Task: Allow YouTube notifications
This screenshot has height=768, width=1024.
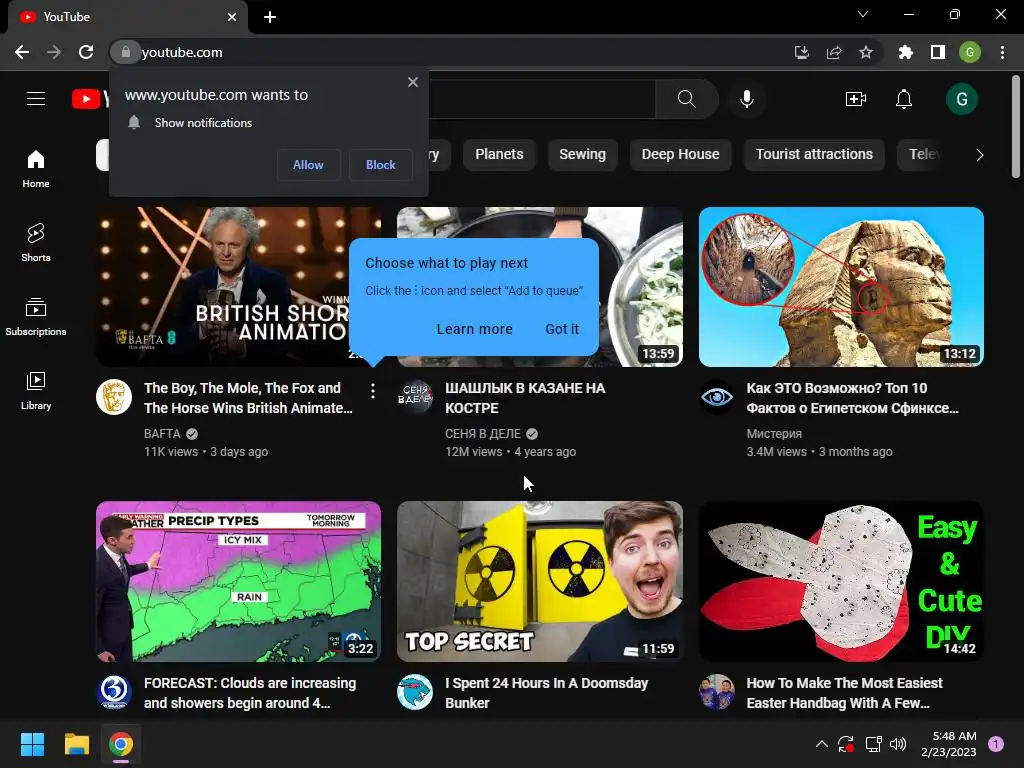Action: (308, 165)
